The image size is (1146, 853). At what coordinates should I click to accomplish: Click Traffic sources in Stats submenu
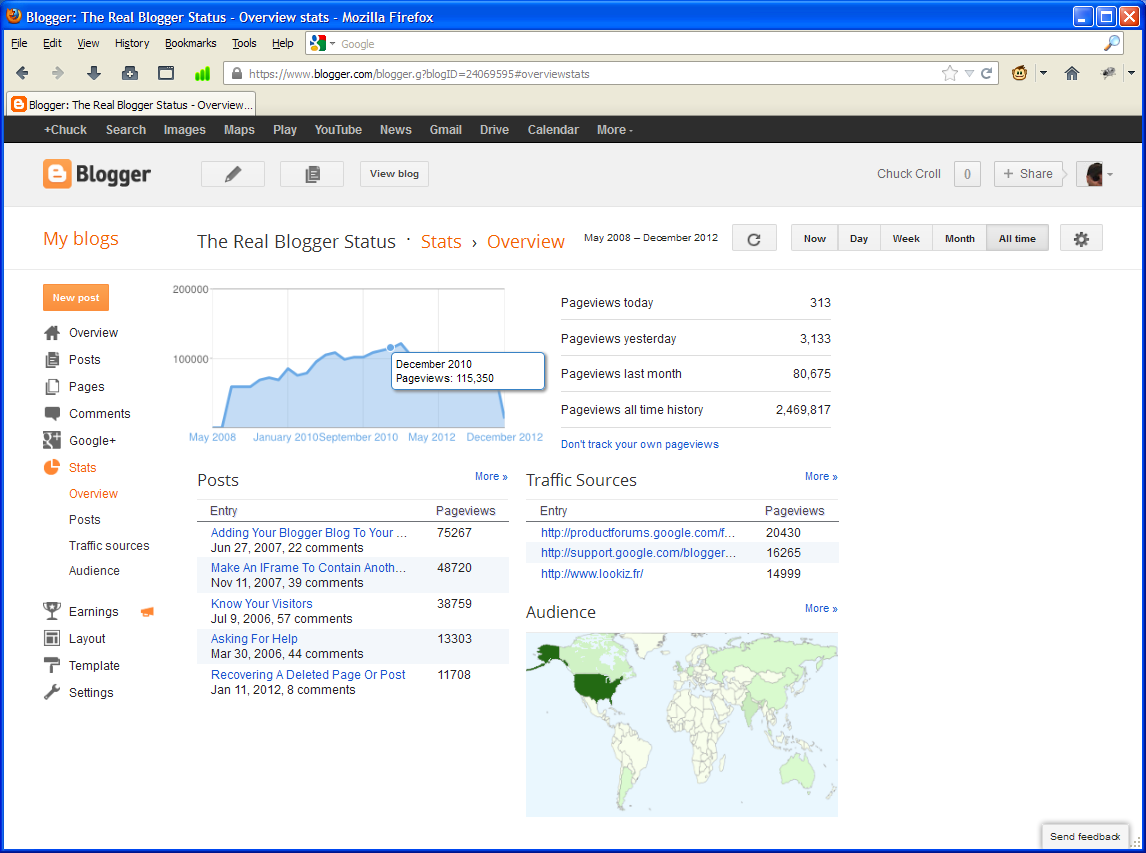coord(109,546)
